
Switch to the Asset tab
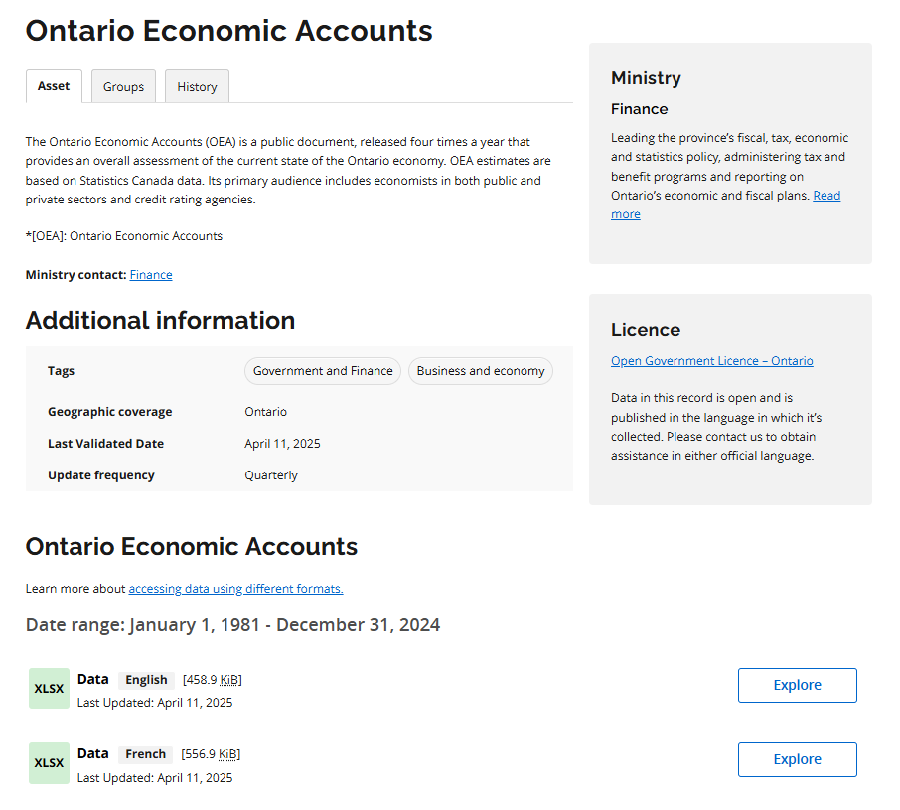54,86
